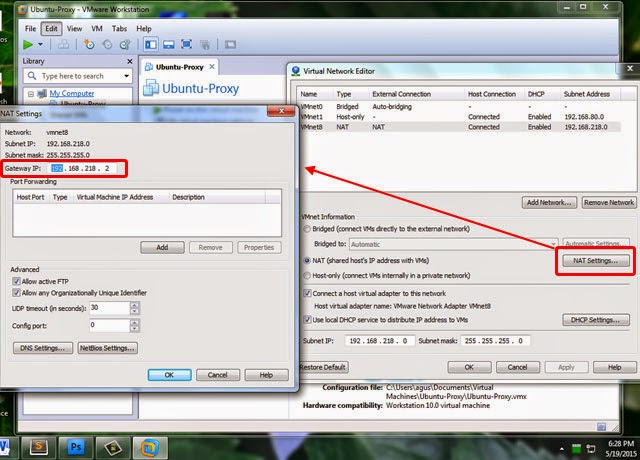Screen dimensions: 640x460
Task: Click the UDP timeout value field
Action: [109, 308]
